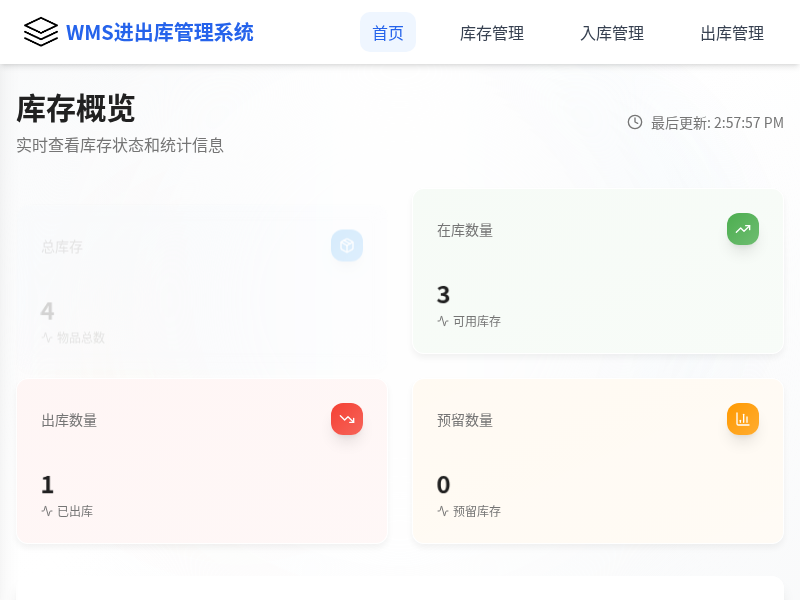800x600 pixels.
Task: Click the value 0 on 预留数量 card
Action: (x=443, y=485)
